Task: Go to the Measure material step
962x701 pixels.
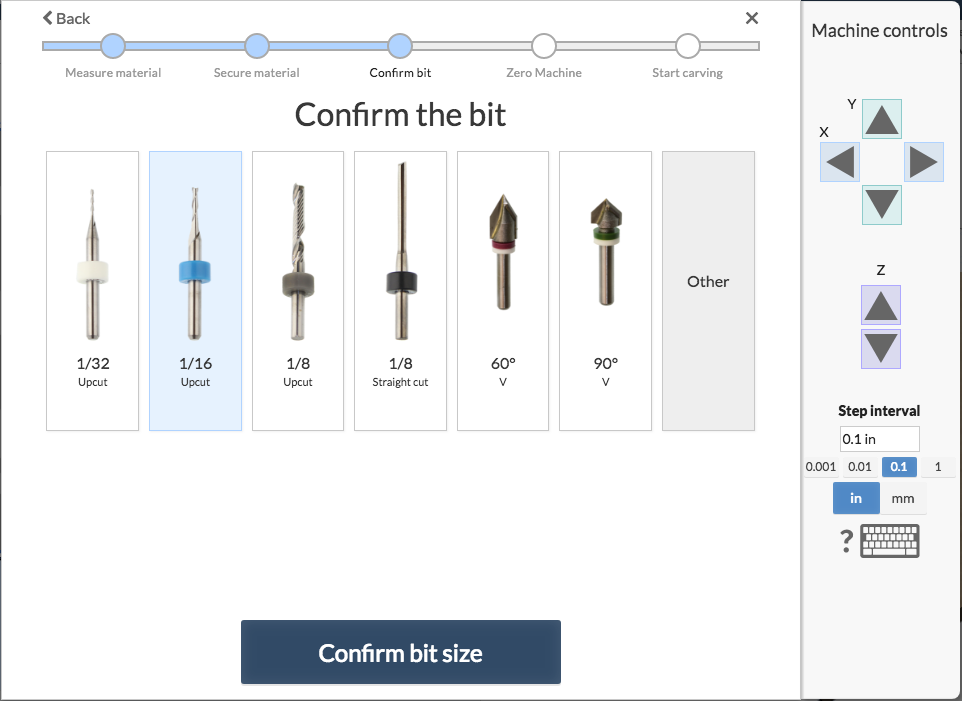Action: coord(113,46)
